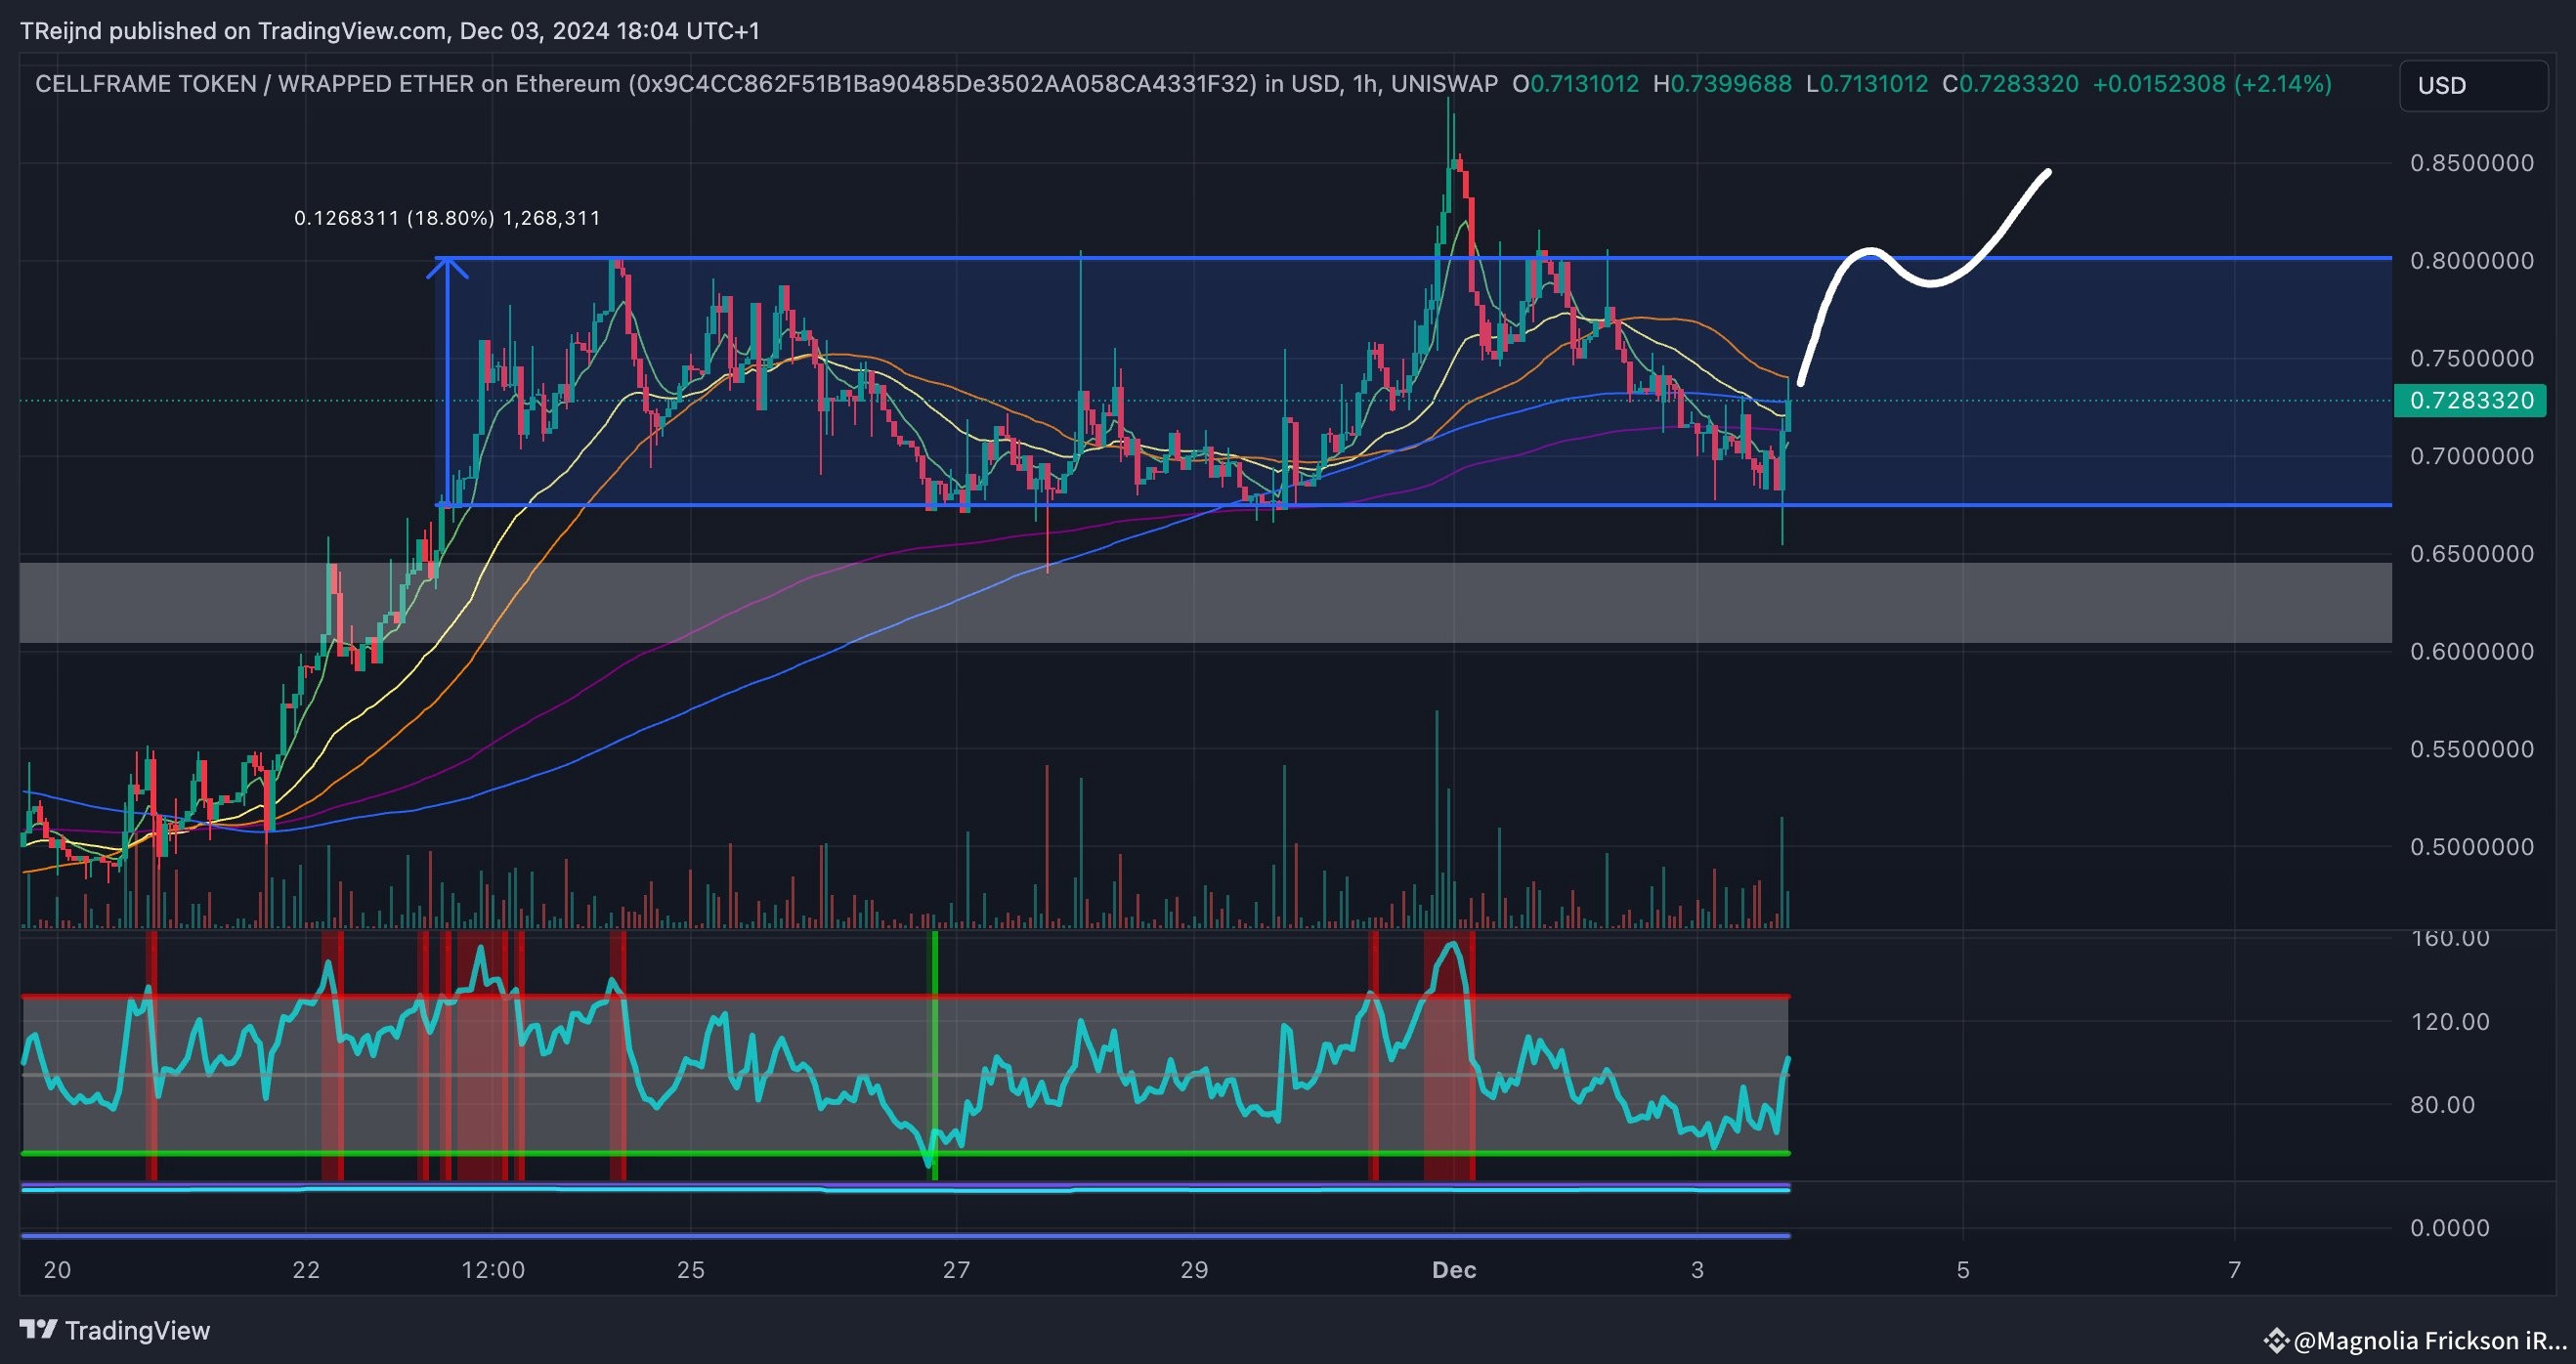The width and height of the screenshot is (2576, 1364).
Task: Select the green current price tag on price axis
Action: [x=2470, y=401]
